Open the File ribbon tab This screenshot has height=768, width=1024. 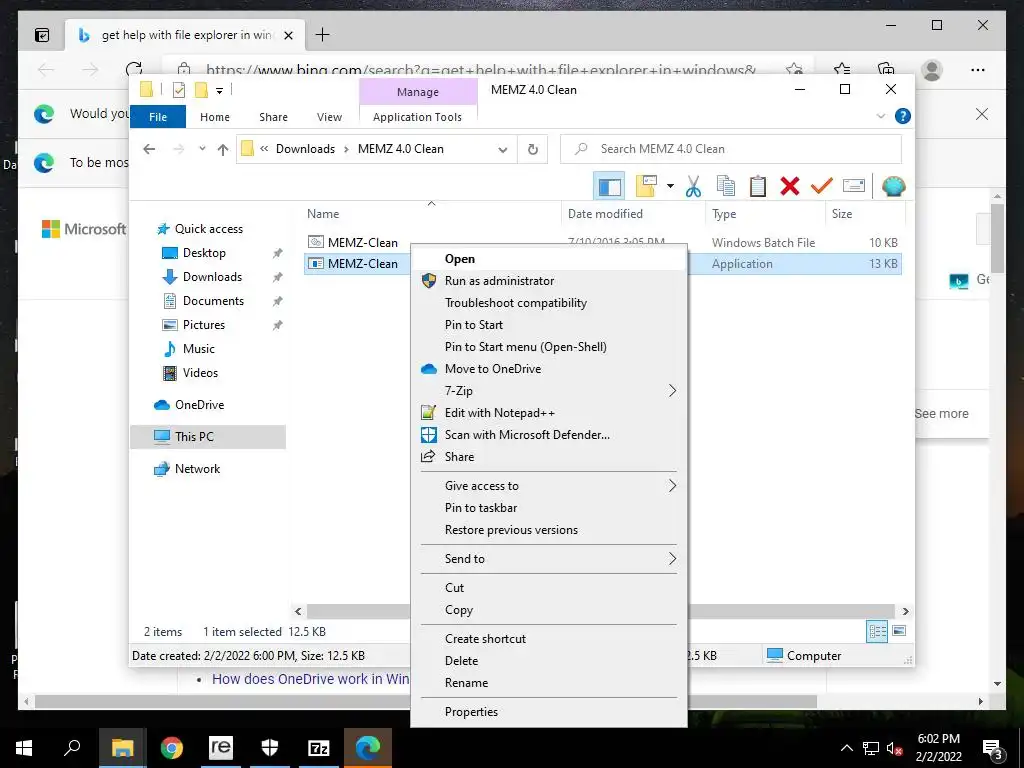tap(158, 117)
